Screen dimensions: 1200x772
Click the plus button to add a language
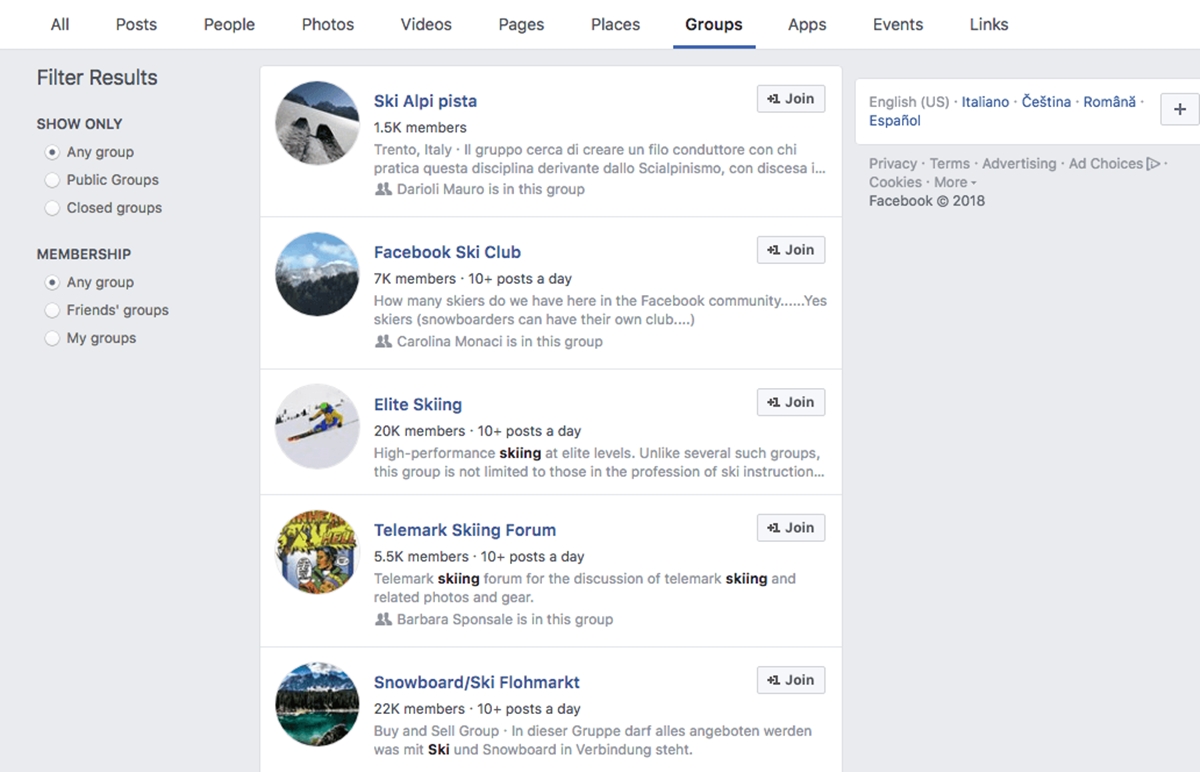[x=1180, y=109]
